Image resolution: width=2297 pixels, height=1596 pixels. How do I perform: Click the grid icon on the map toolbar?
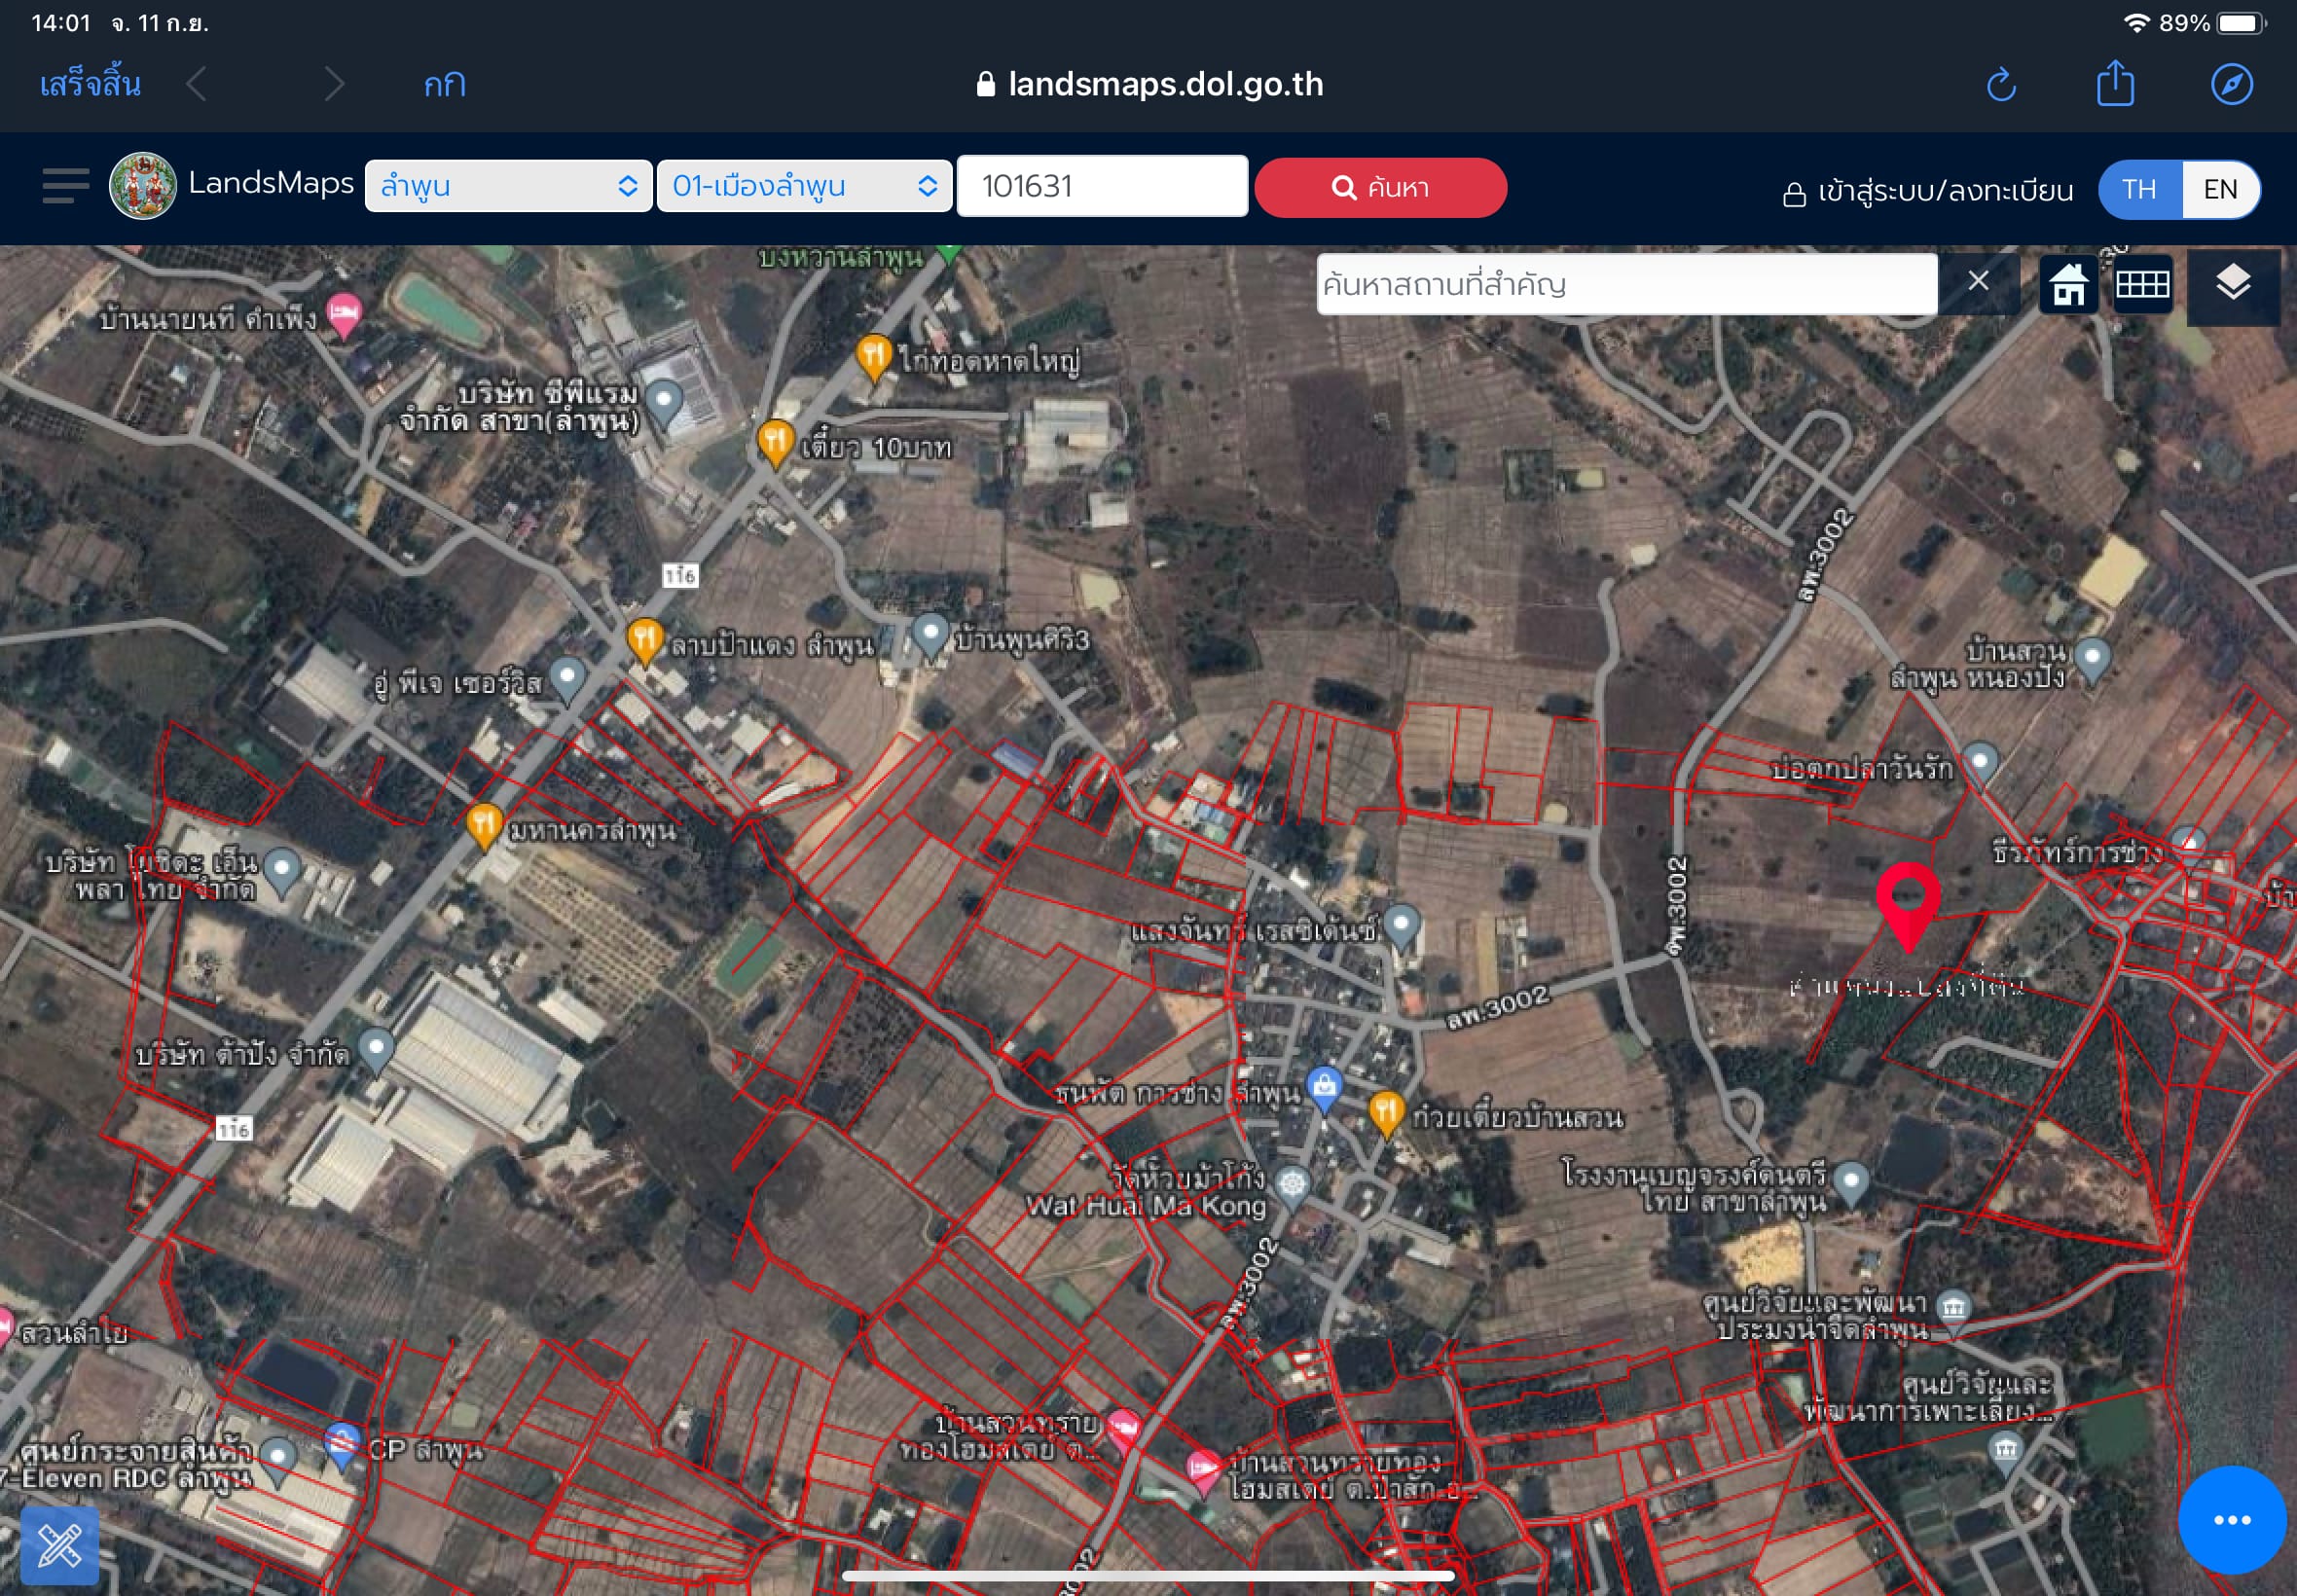pyautogui.click(x=2143, y=284)
